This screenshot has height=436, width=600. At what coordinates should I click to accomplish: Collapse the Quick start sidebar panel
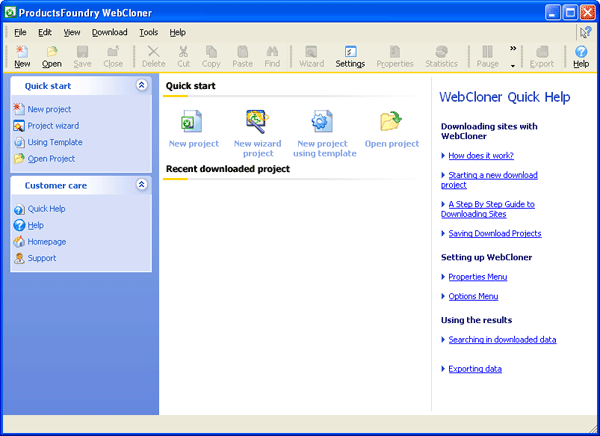click(142, 85)
